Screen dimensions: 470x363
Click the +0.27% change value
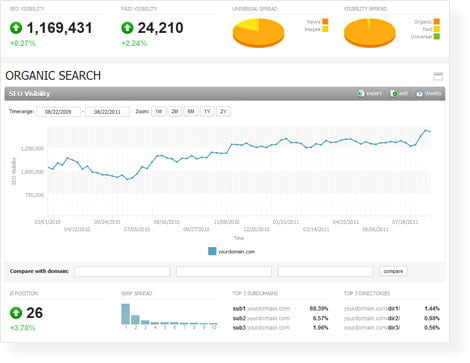[x=23, y=43]
